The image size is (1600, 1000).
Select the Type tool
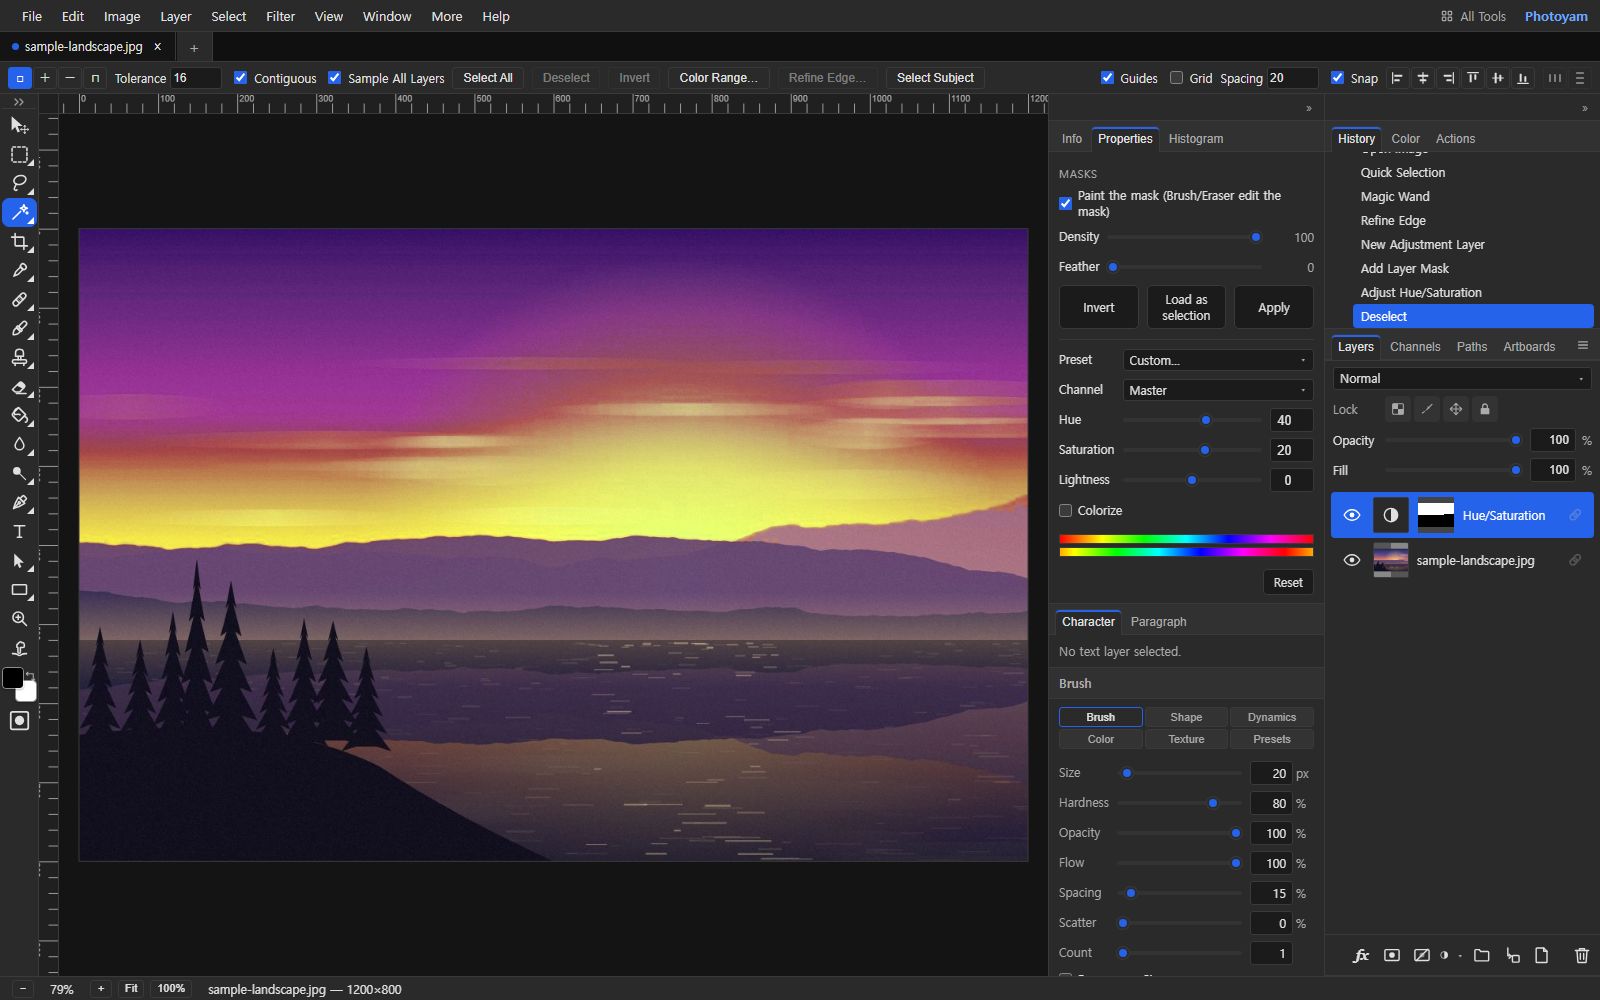[x=19, y=531]
